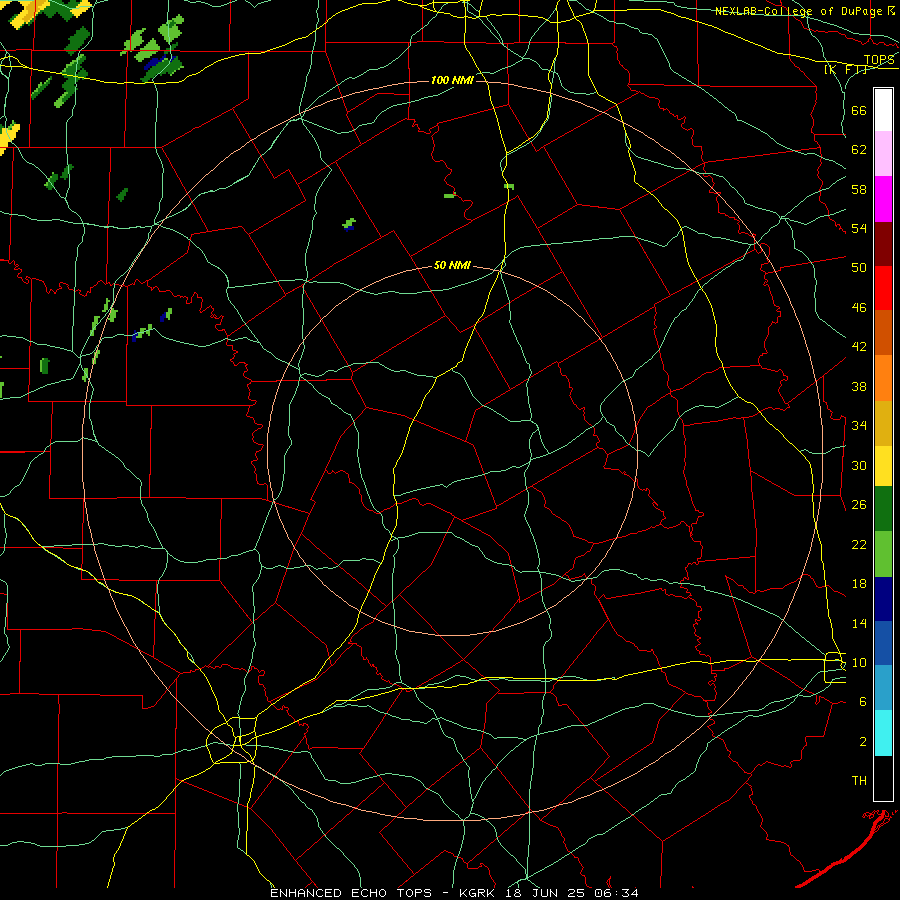This screenshot has height=900, width=900.
Task: Click the yellow 34 kft legend swatch
Action: 883,466
